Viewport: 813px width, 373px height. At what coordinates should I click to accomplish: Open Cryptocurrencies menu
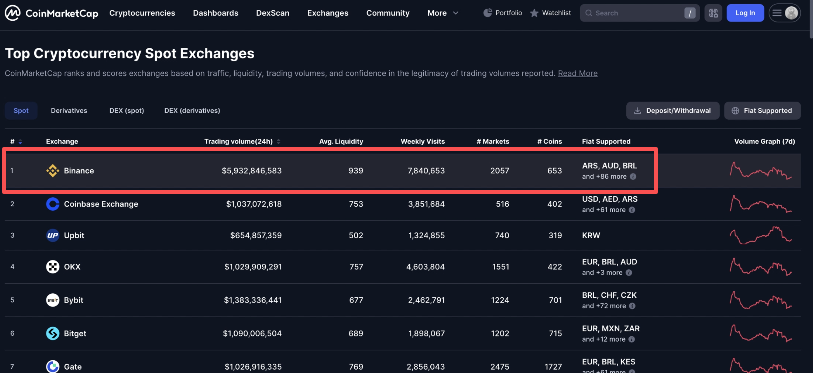point(142,13)
